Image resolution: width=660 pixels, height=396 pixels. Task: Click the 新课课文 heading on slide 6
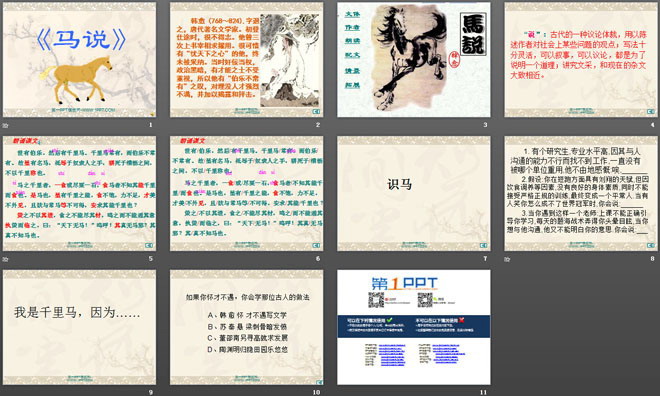pos(192,141)
